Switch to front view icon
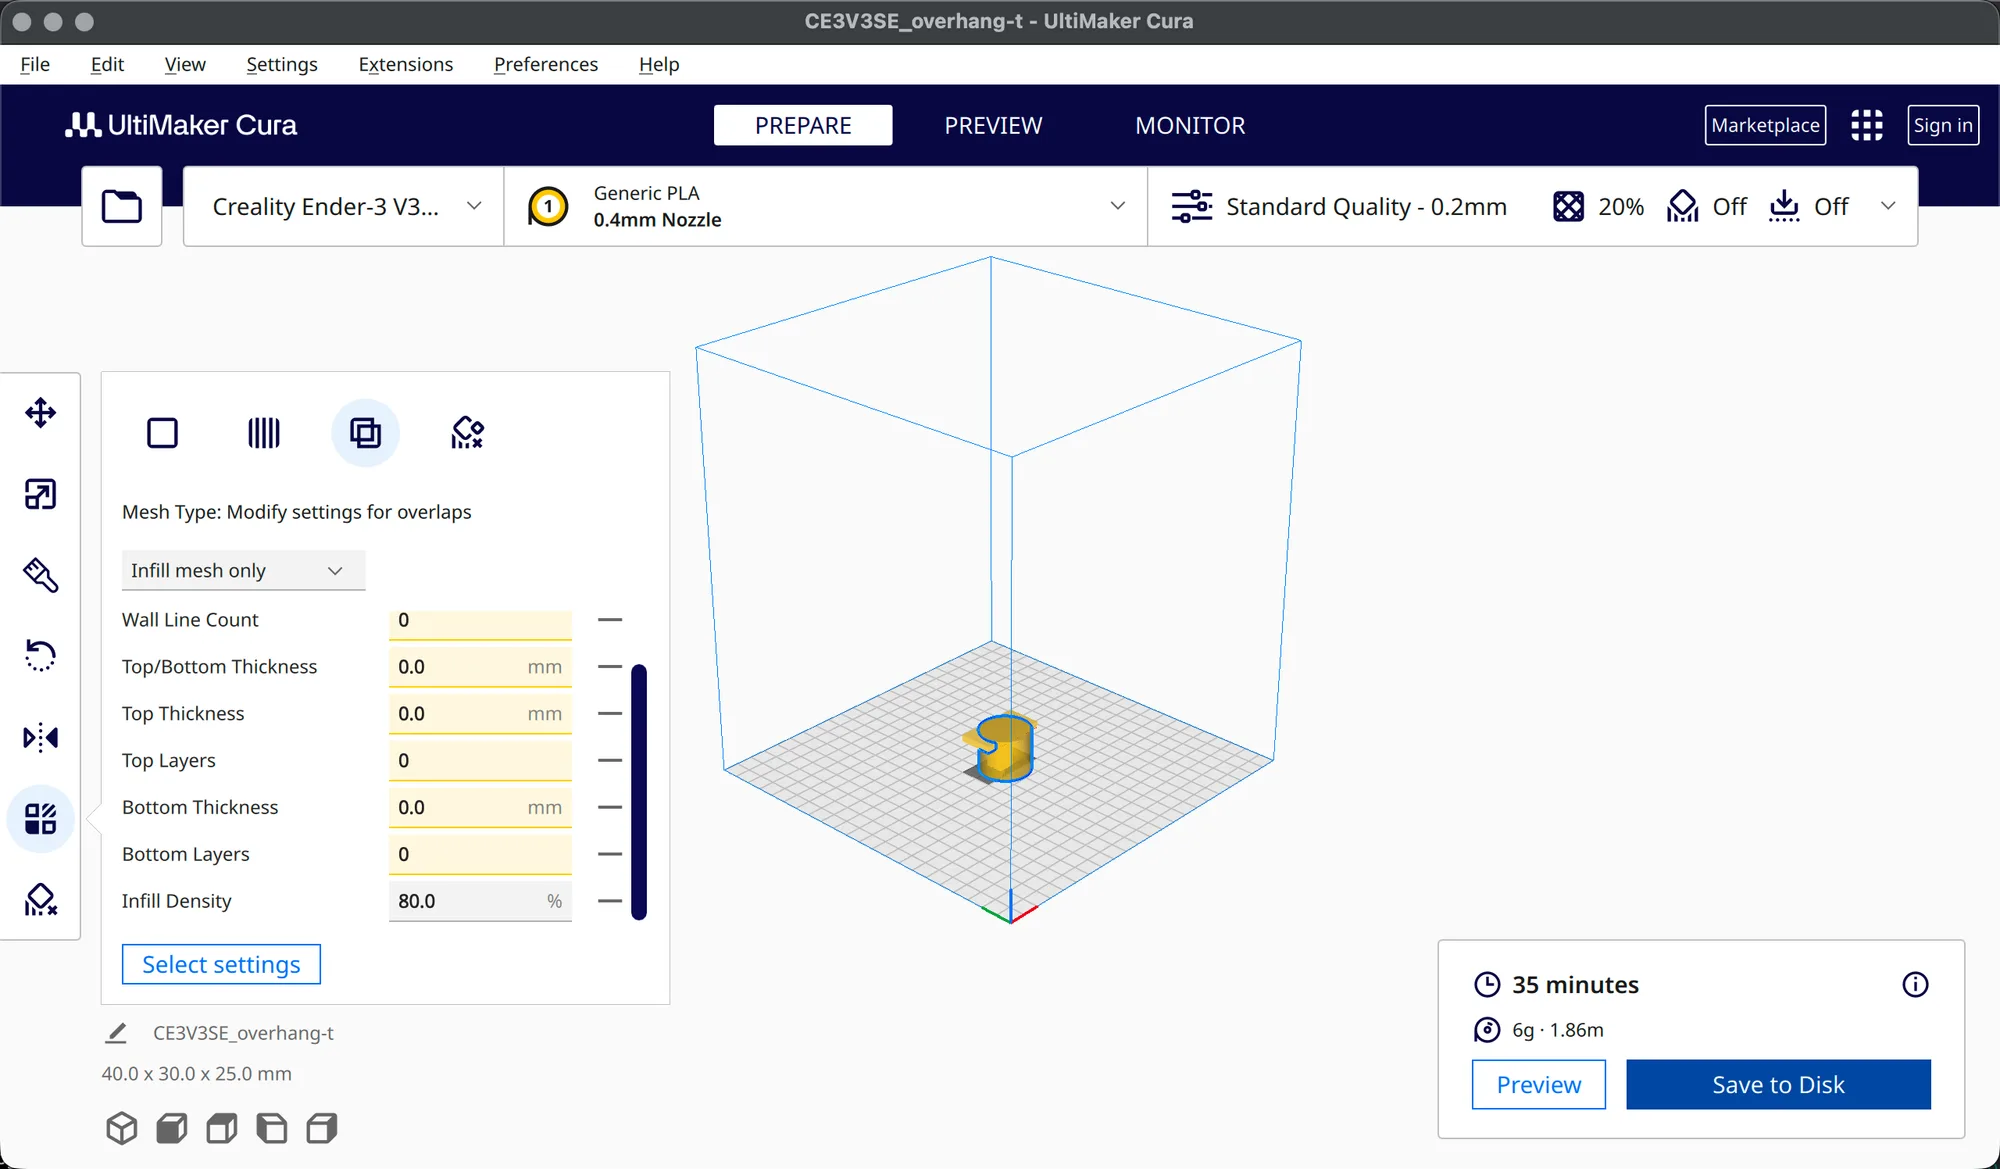 (172, 1128)
